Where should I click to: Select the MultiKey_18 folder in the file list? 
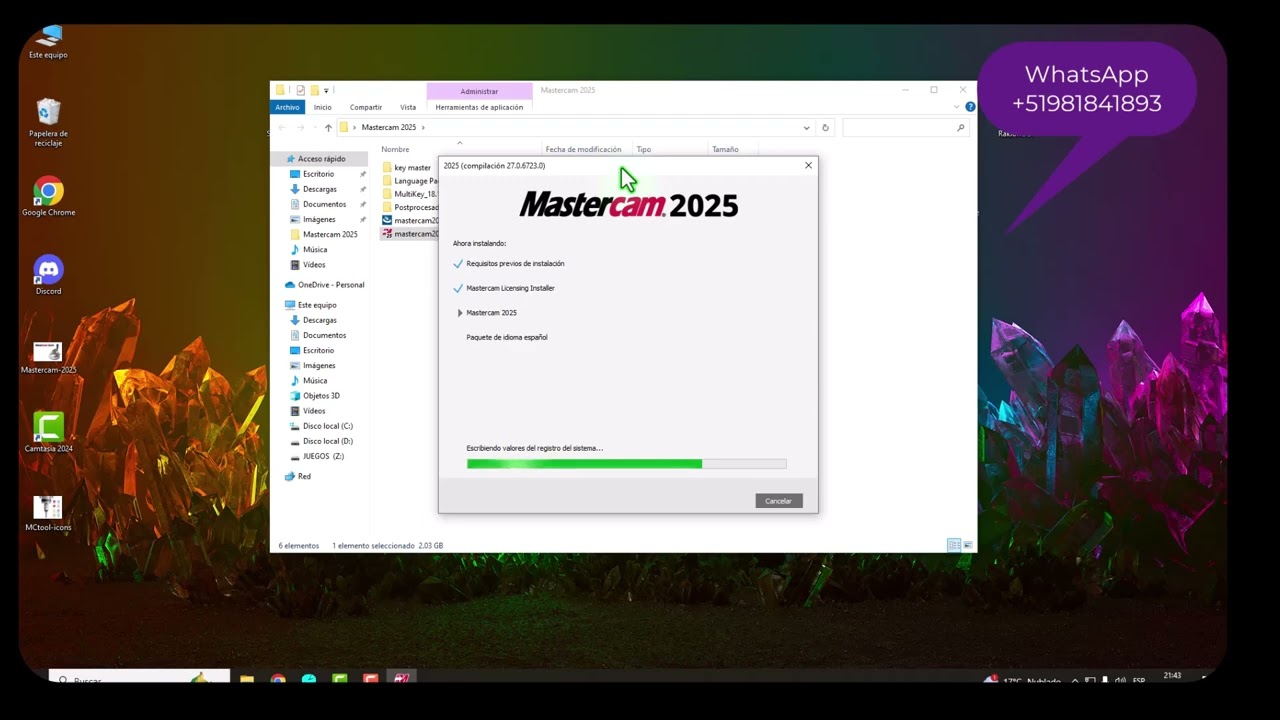click(x=410, y=194)
